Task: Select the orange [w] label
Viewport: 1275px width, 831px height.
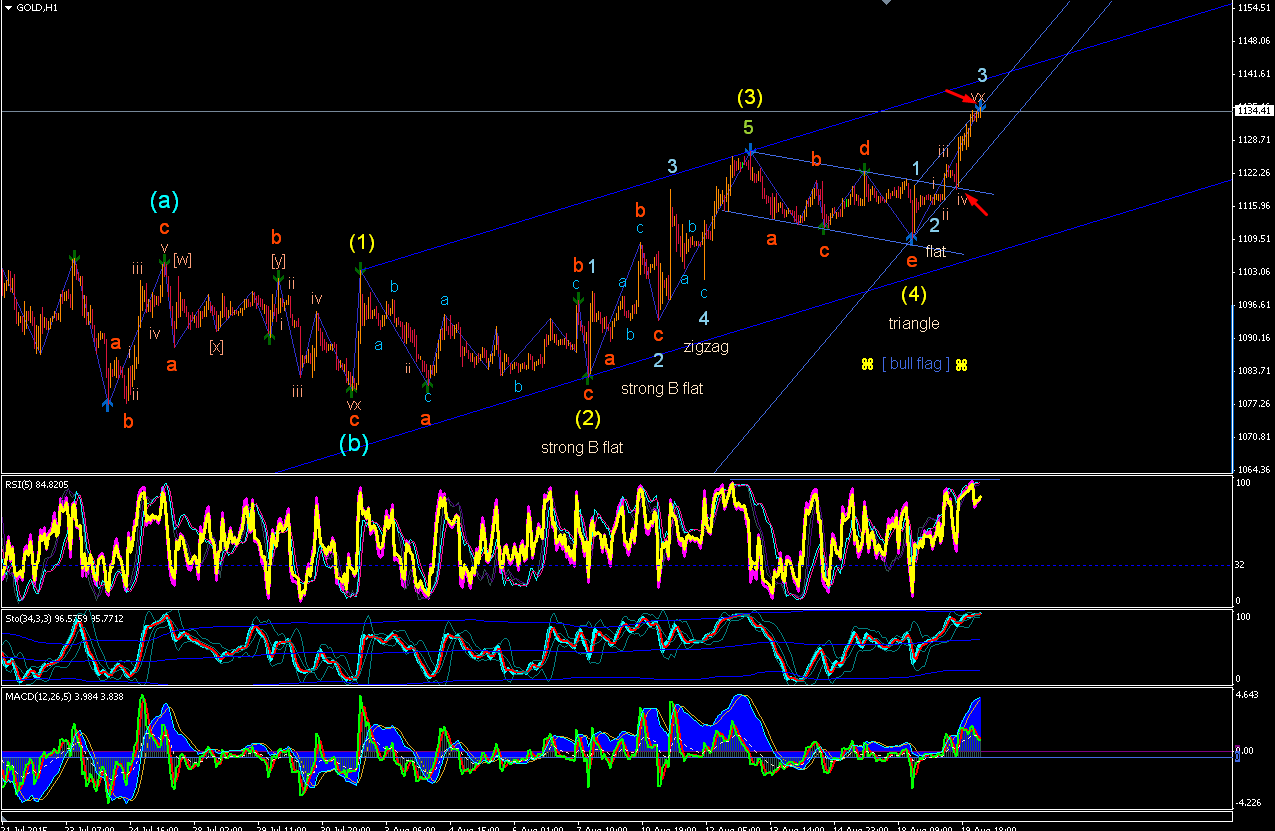Action: pyautogui.click(x=182, y=260)
